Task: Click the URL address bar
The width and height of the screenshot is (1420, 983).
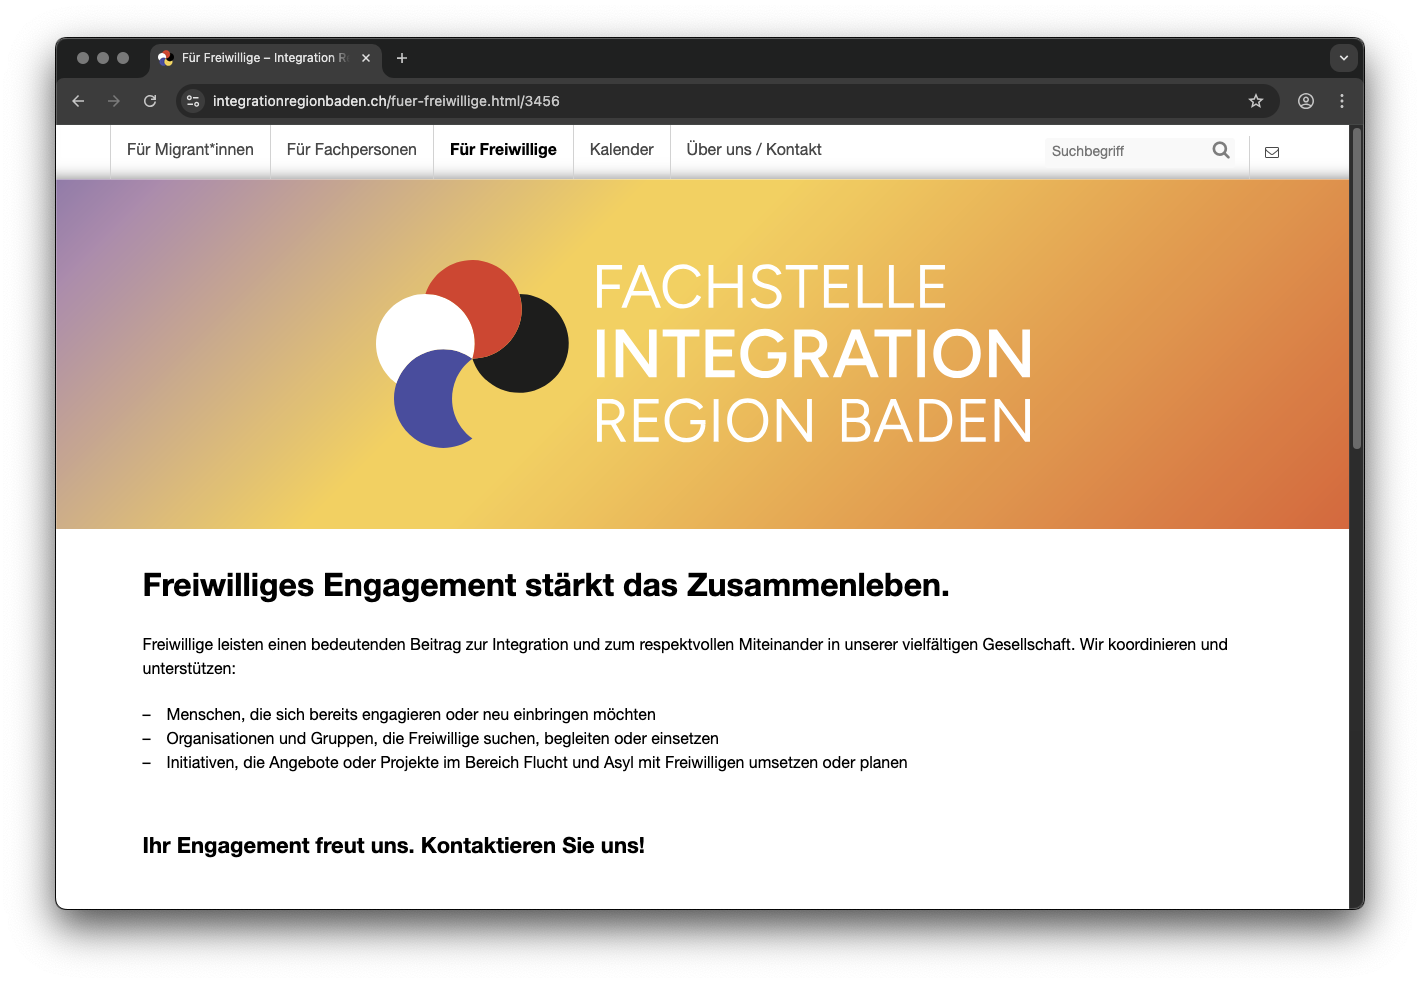Action: point(700,101)
